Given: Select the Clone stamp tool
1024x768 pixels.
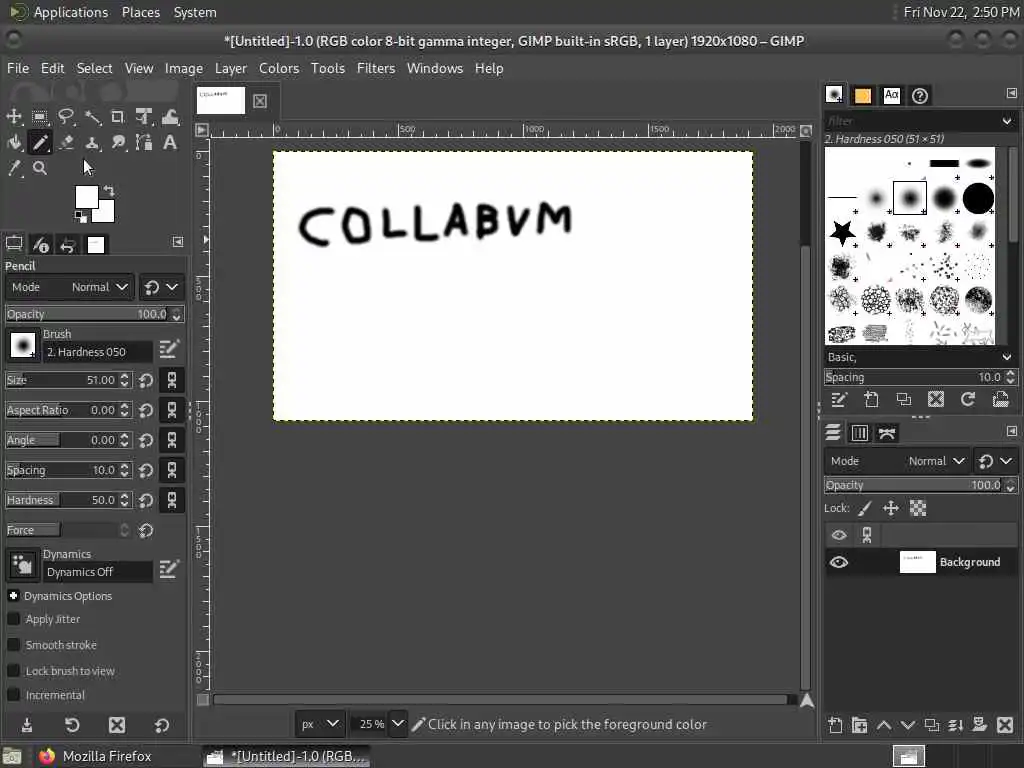Looking at the screenshot, I should [x=92, y=142].
